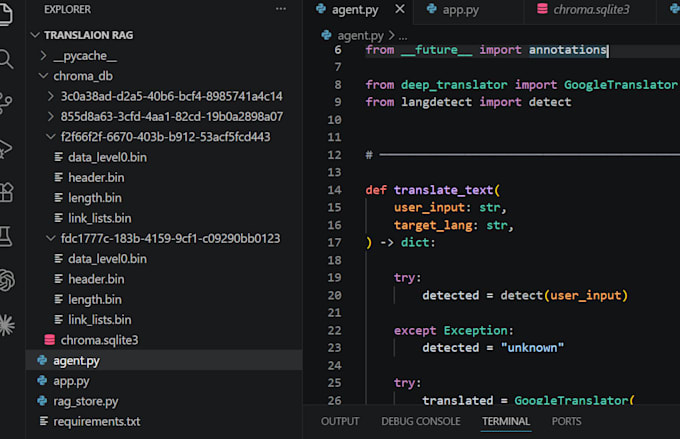This screenshot has height=439, width=680.
Task: Open the DEBUG CONSOLE panel tab
Action: point(421,421)
